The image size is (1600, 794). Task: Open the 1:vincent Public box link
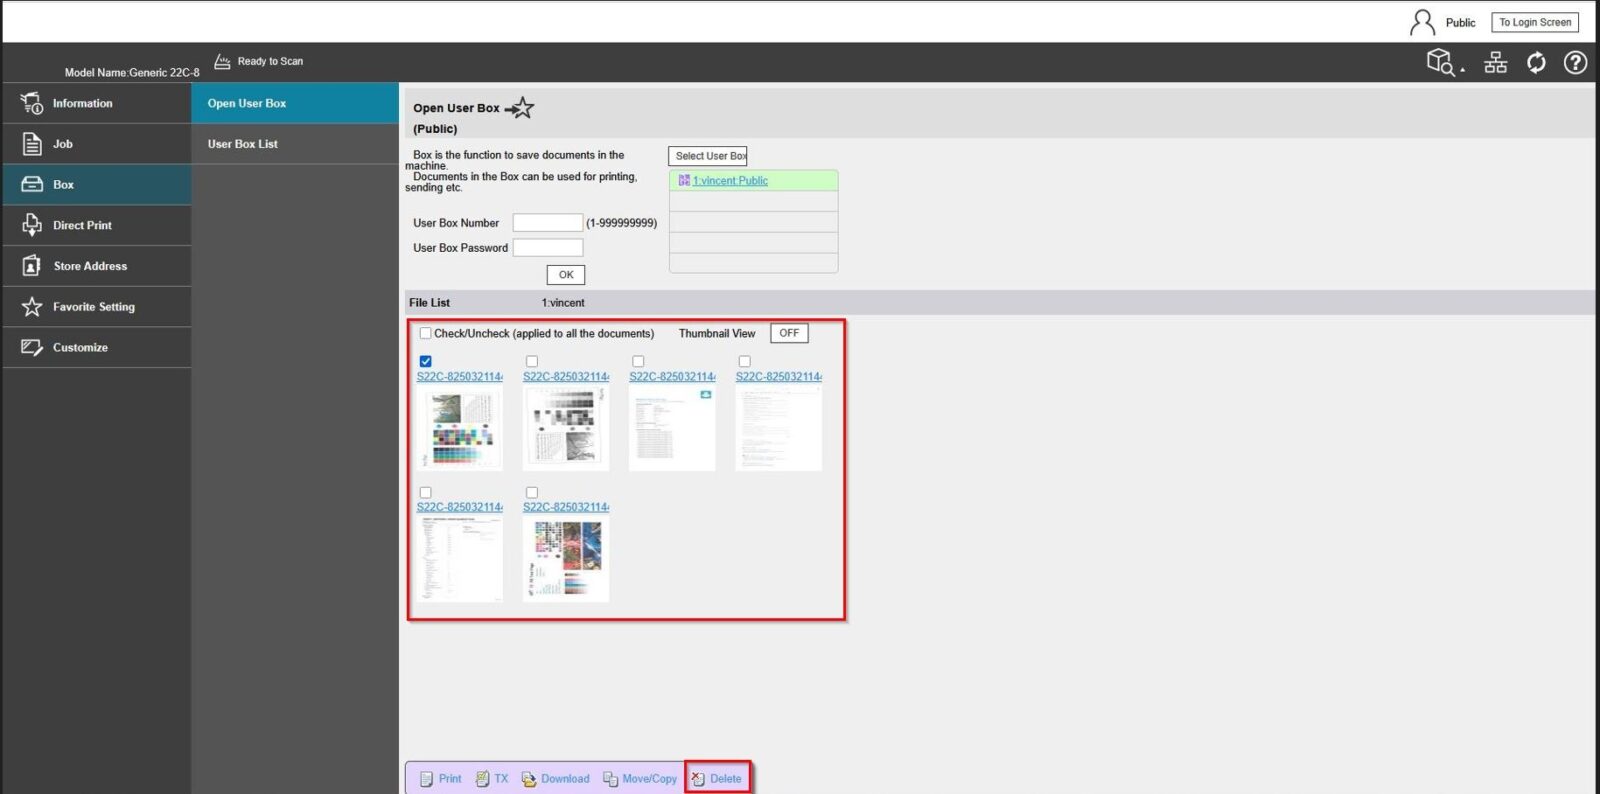(x=730, y=181)
